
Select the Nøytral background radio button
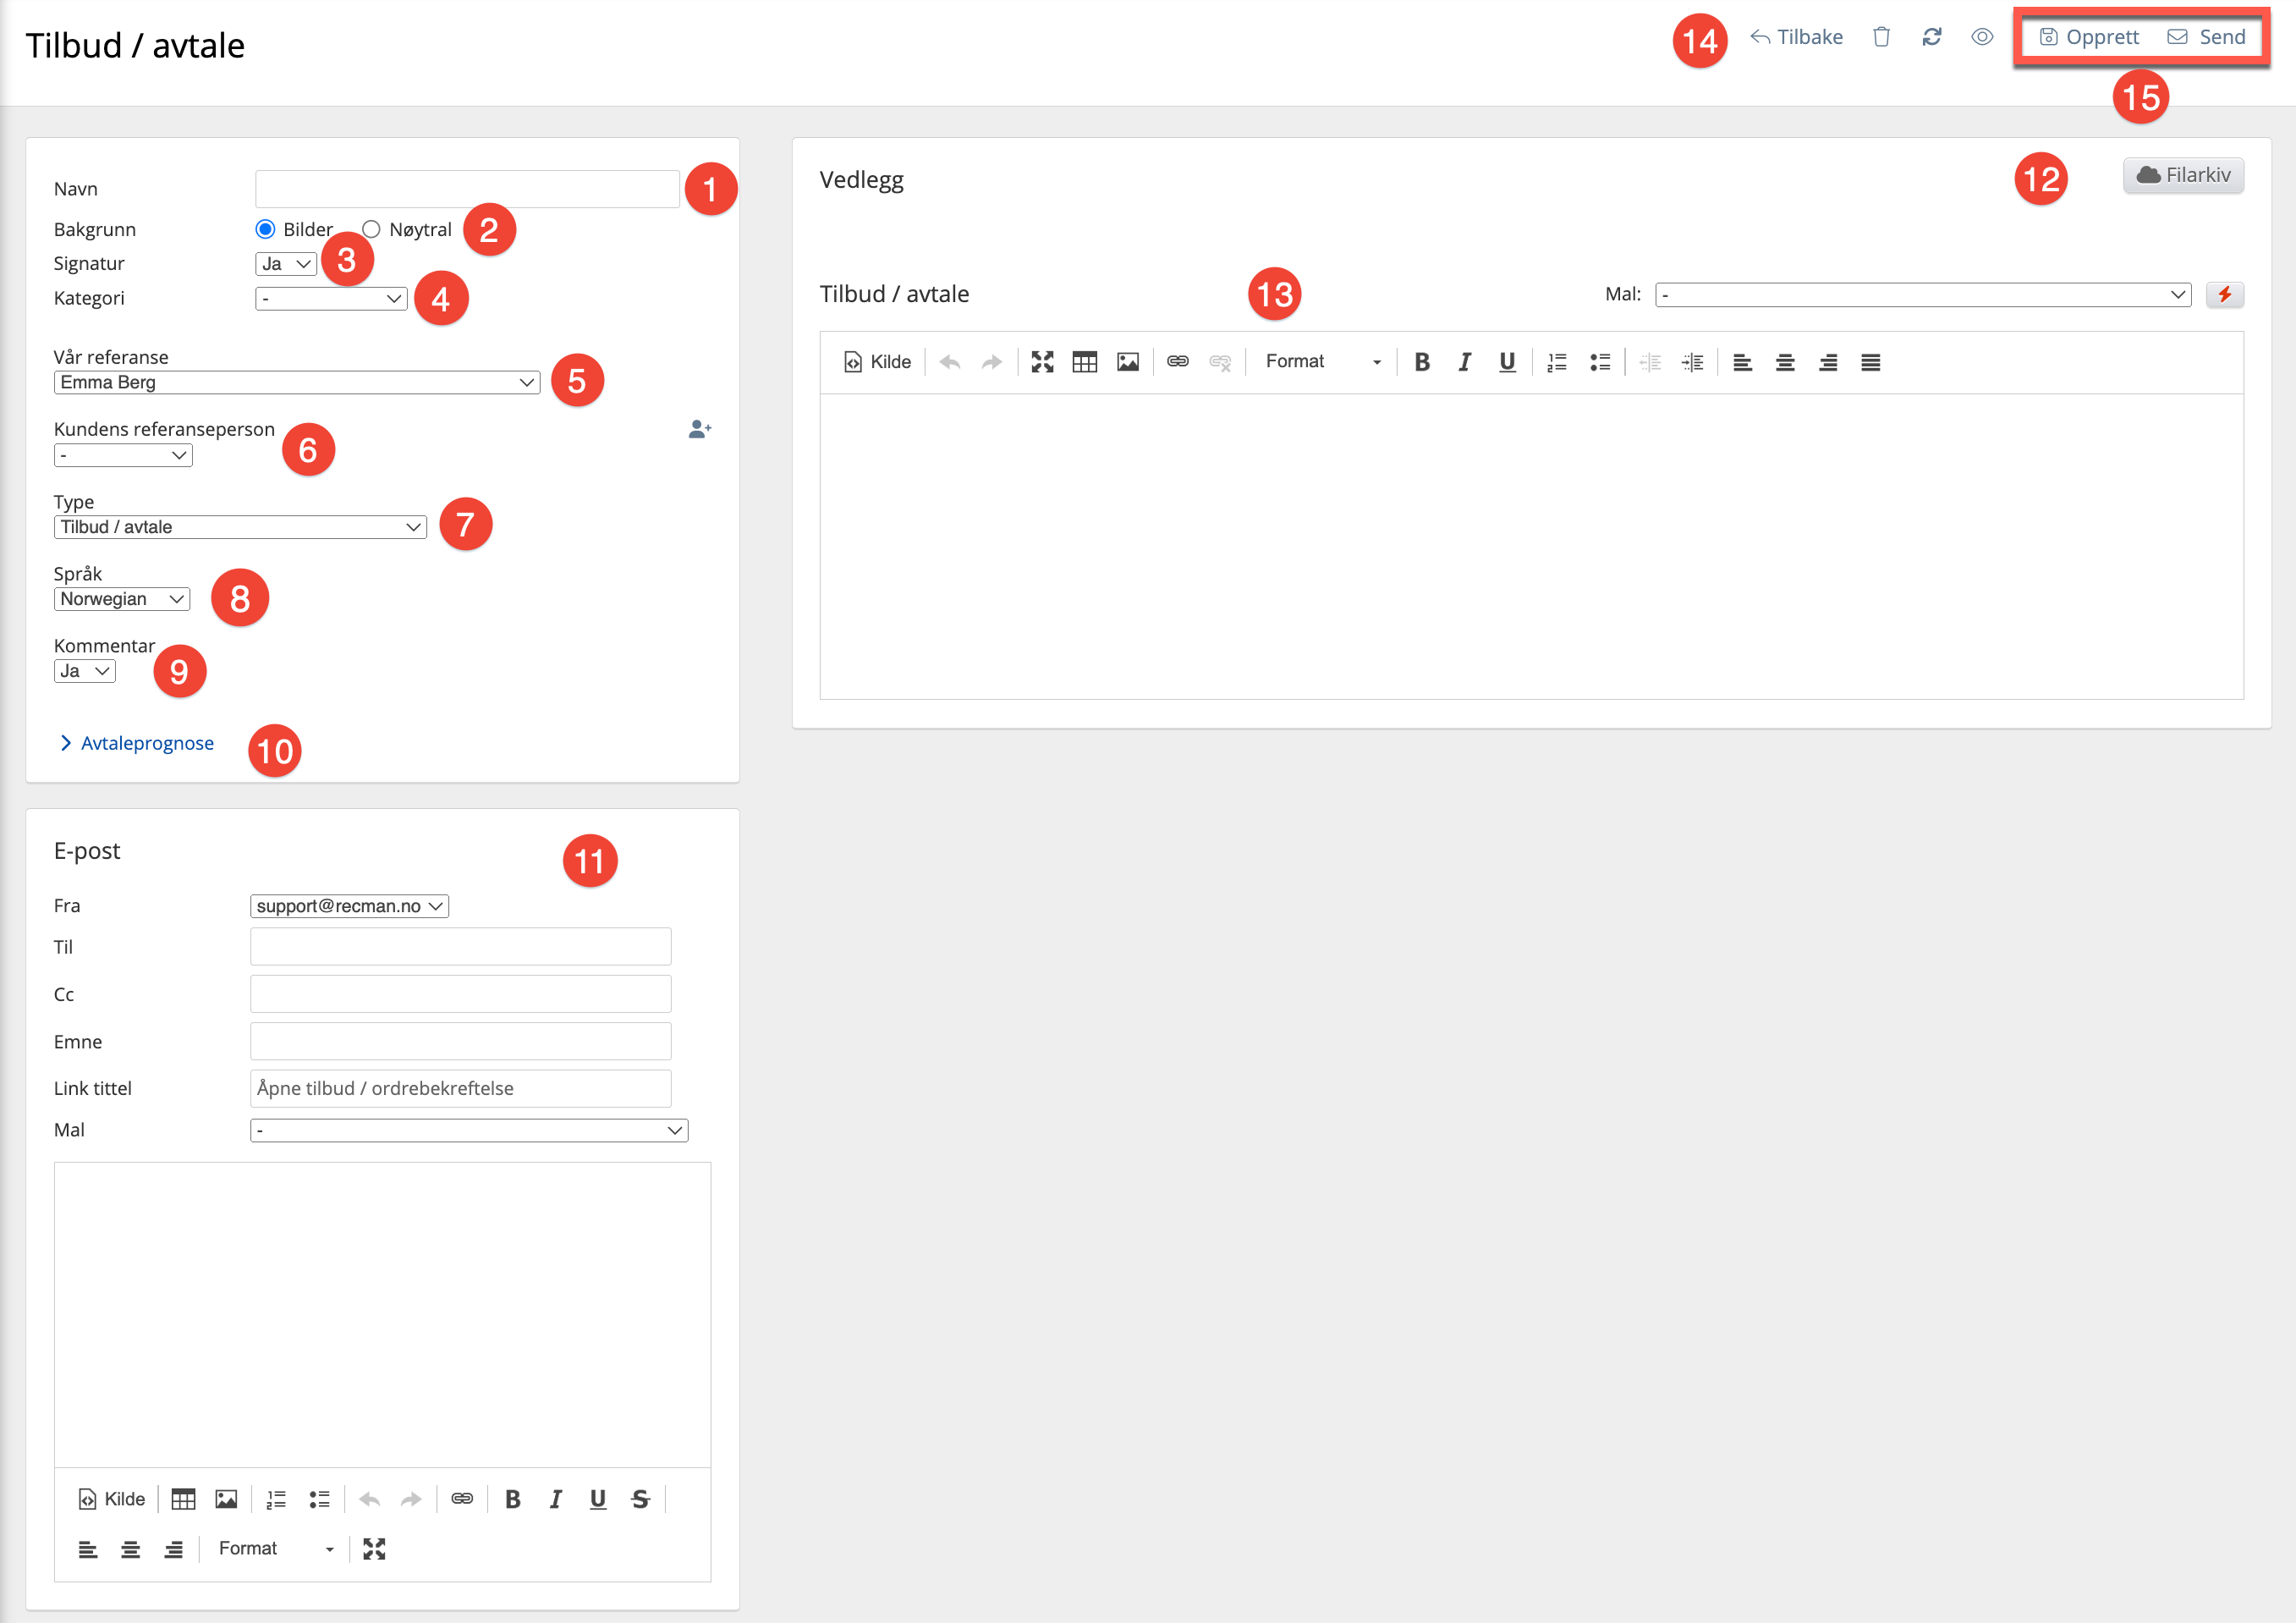click(371, 229)
